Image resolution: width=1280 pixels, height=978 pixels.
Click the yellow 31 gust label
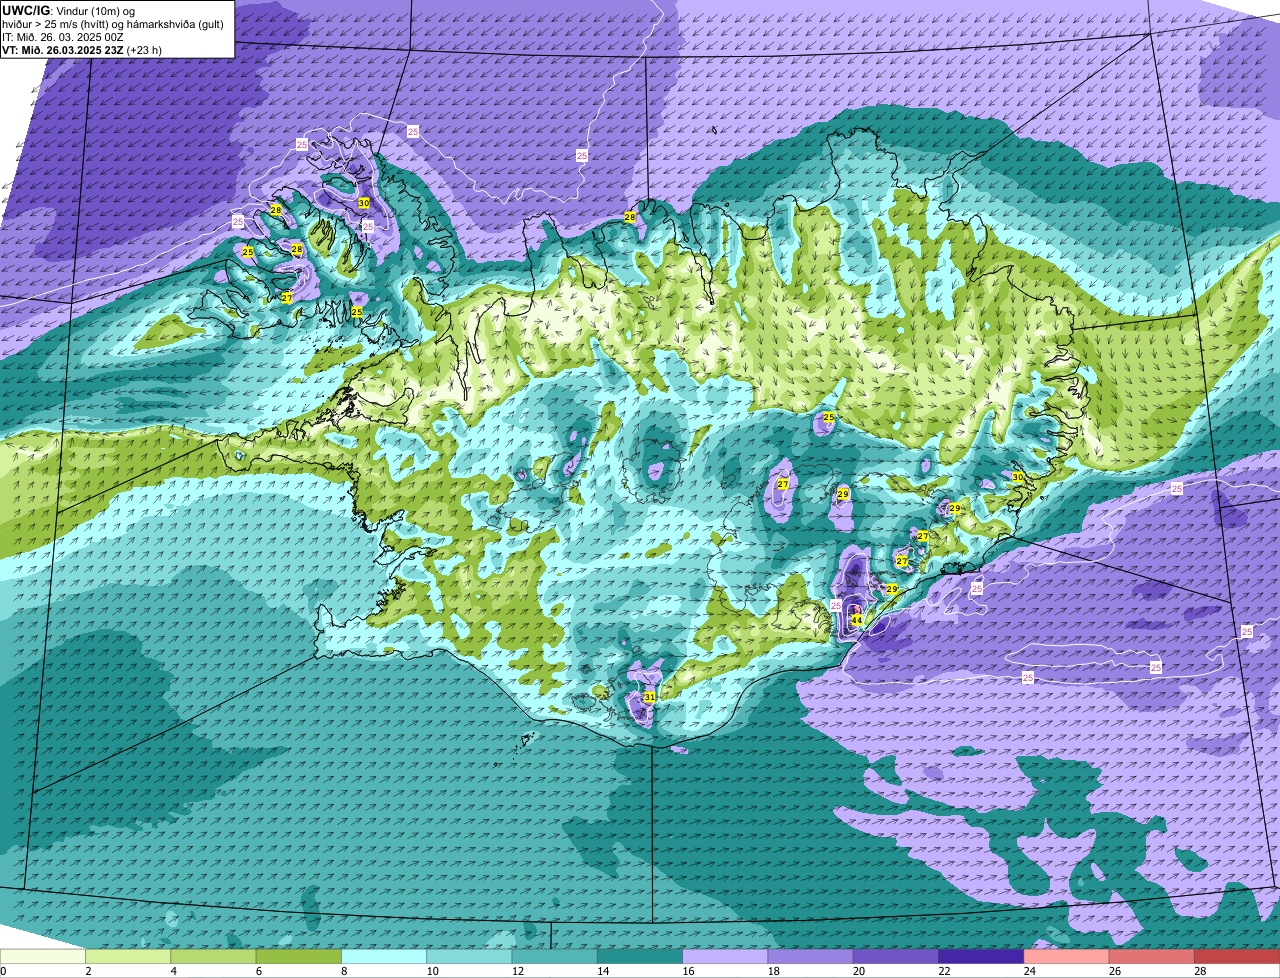tap(649, 697)
